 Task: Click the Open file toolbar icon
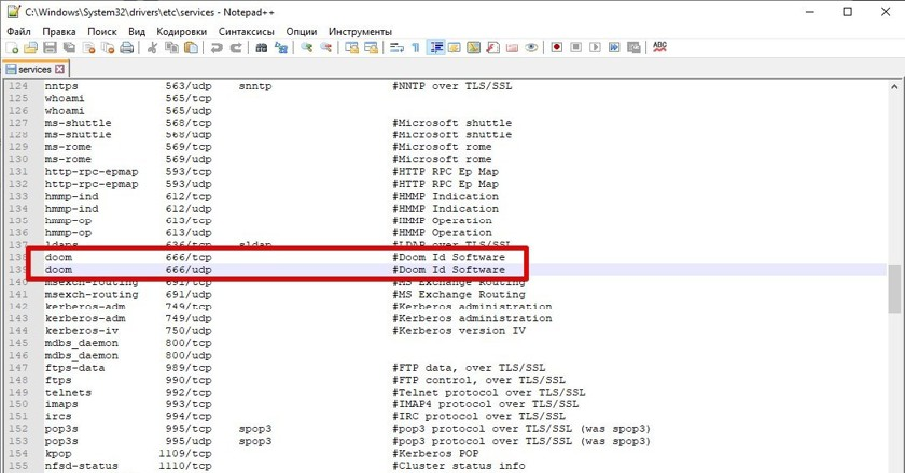(31, 48)
